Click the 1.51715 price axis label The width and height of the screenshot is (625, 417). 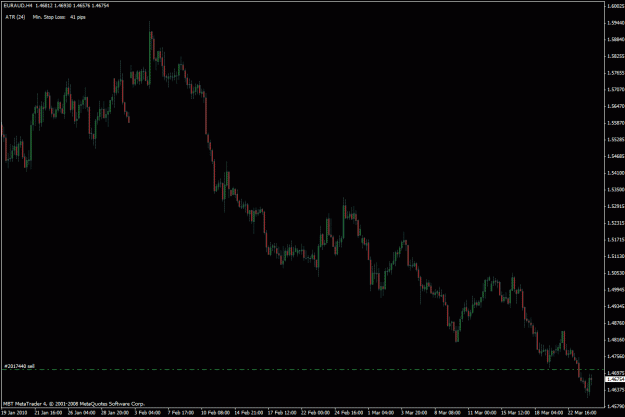coord(616,240)
